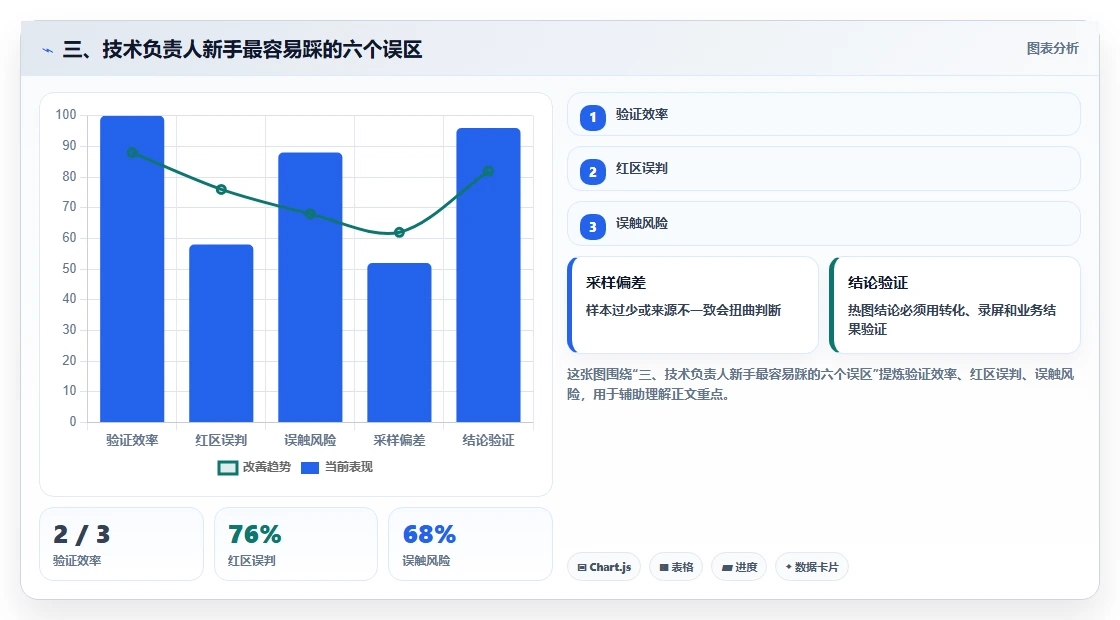Click the y-axis value 100

point(66,115)
